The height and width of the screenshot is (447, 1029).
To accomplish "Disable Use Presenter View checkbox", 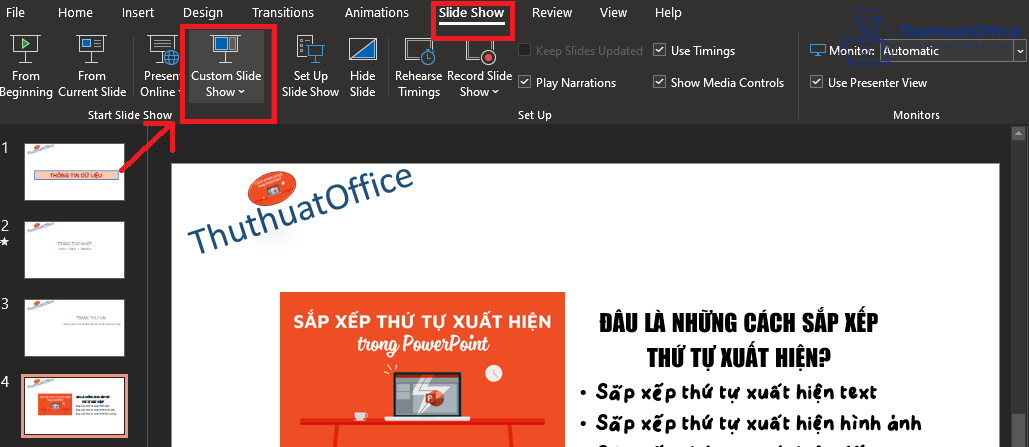I will tap(816, 83).
